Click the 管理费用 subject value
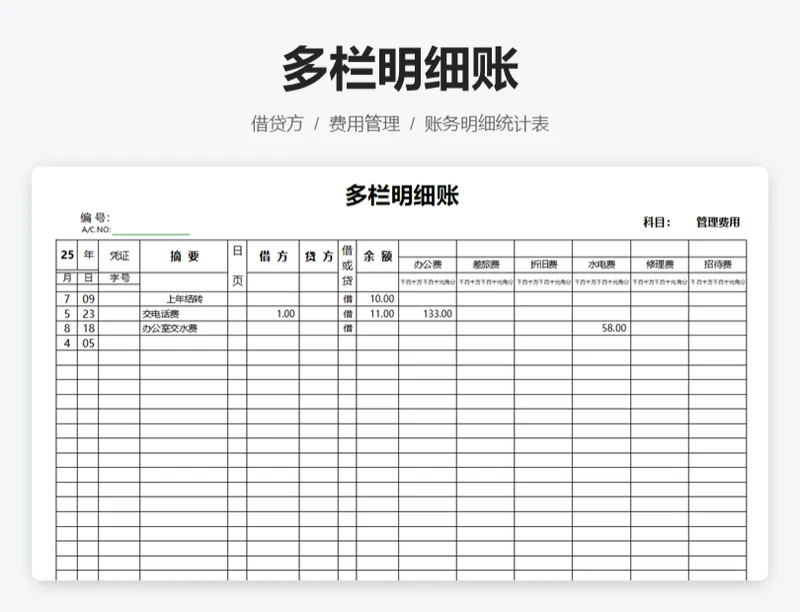The height and width of the screenshot is (612, 800). click(718, 222)
